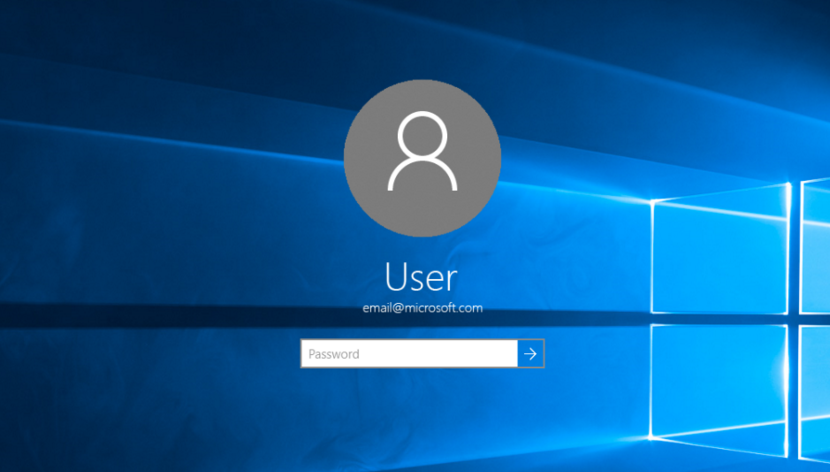Sign in using the right-arrow button
The image size is (830, 472).
[531, 353]
